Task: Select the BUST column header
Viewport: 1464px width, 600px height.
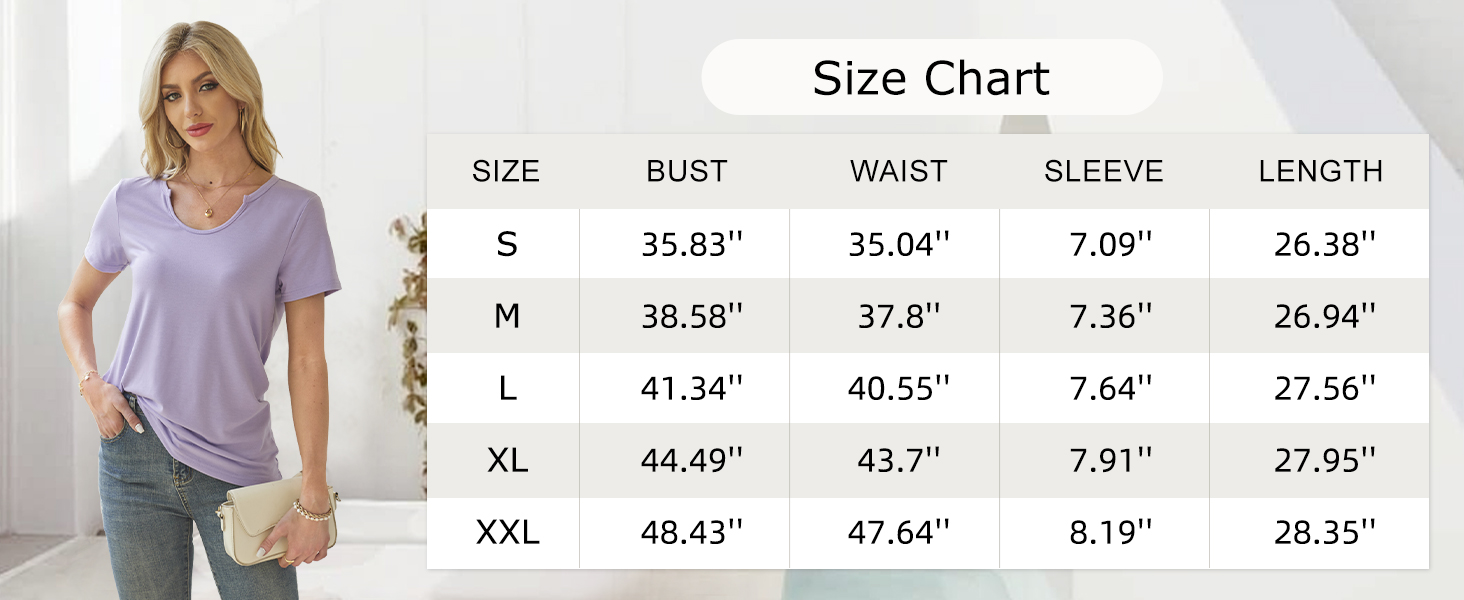Action: 686,171
